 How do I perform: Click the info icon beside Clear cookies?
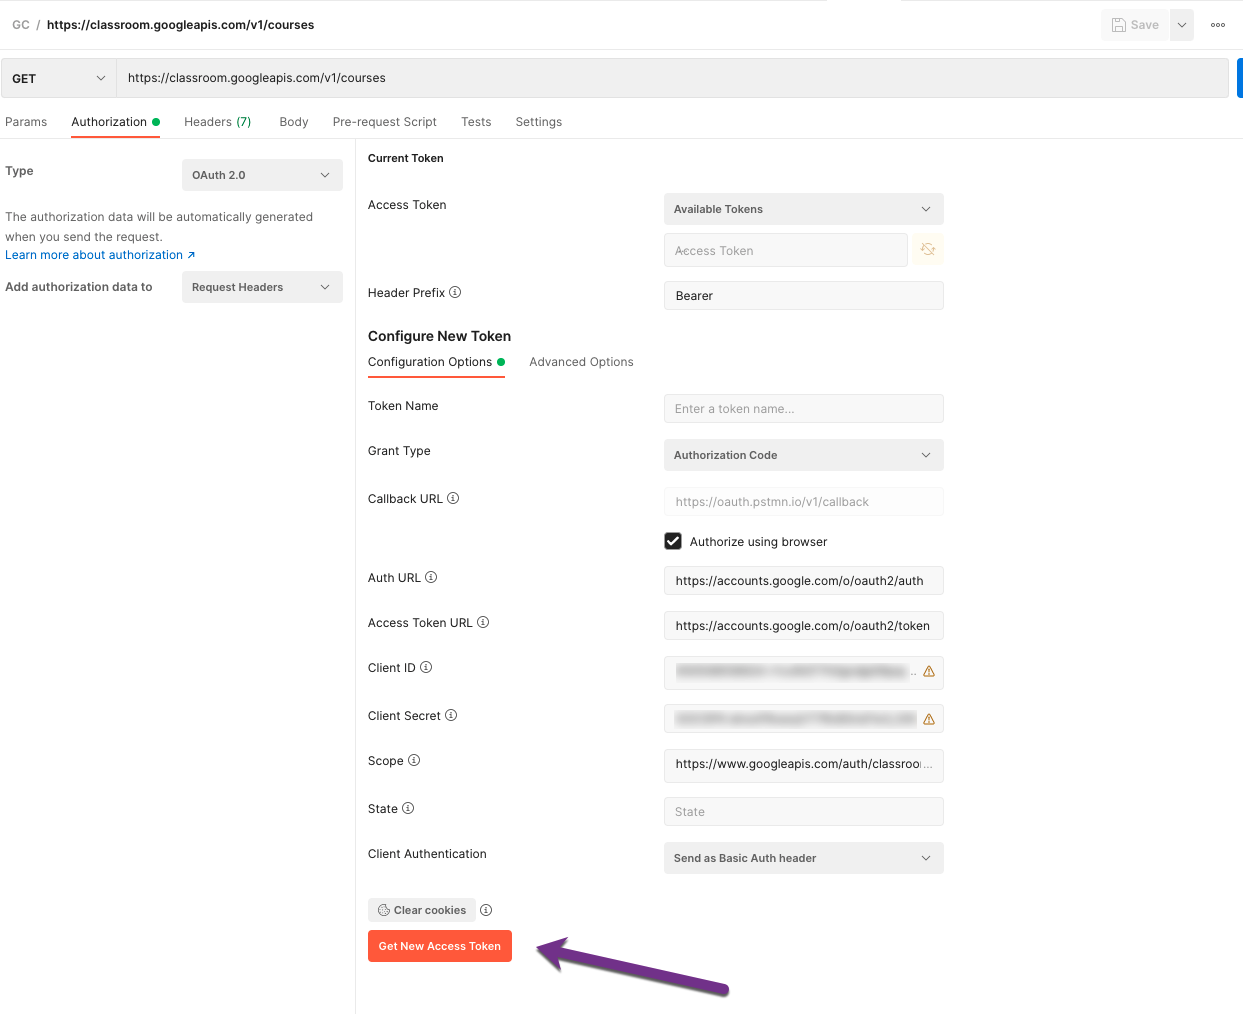pos(486,910)
